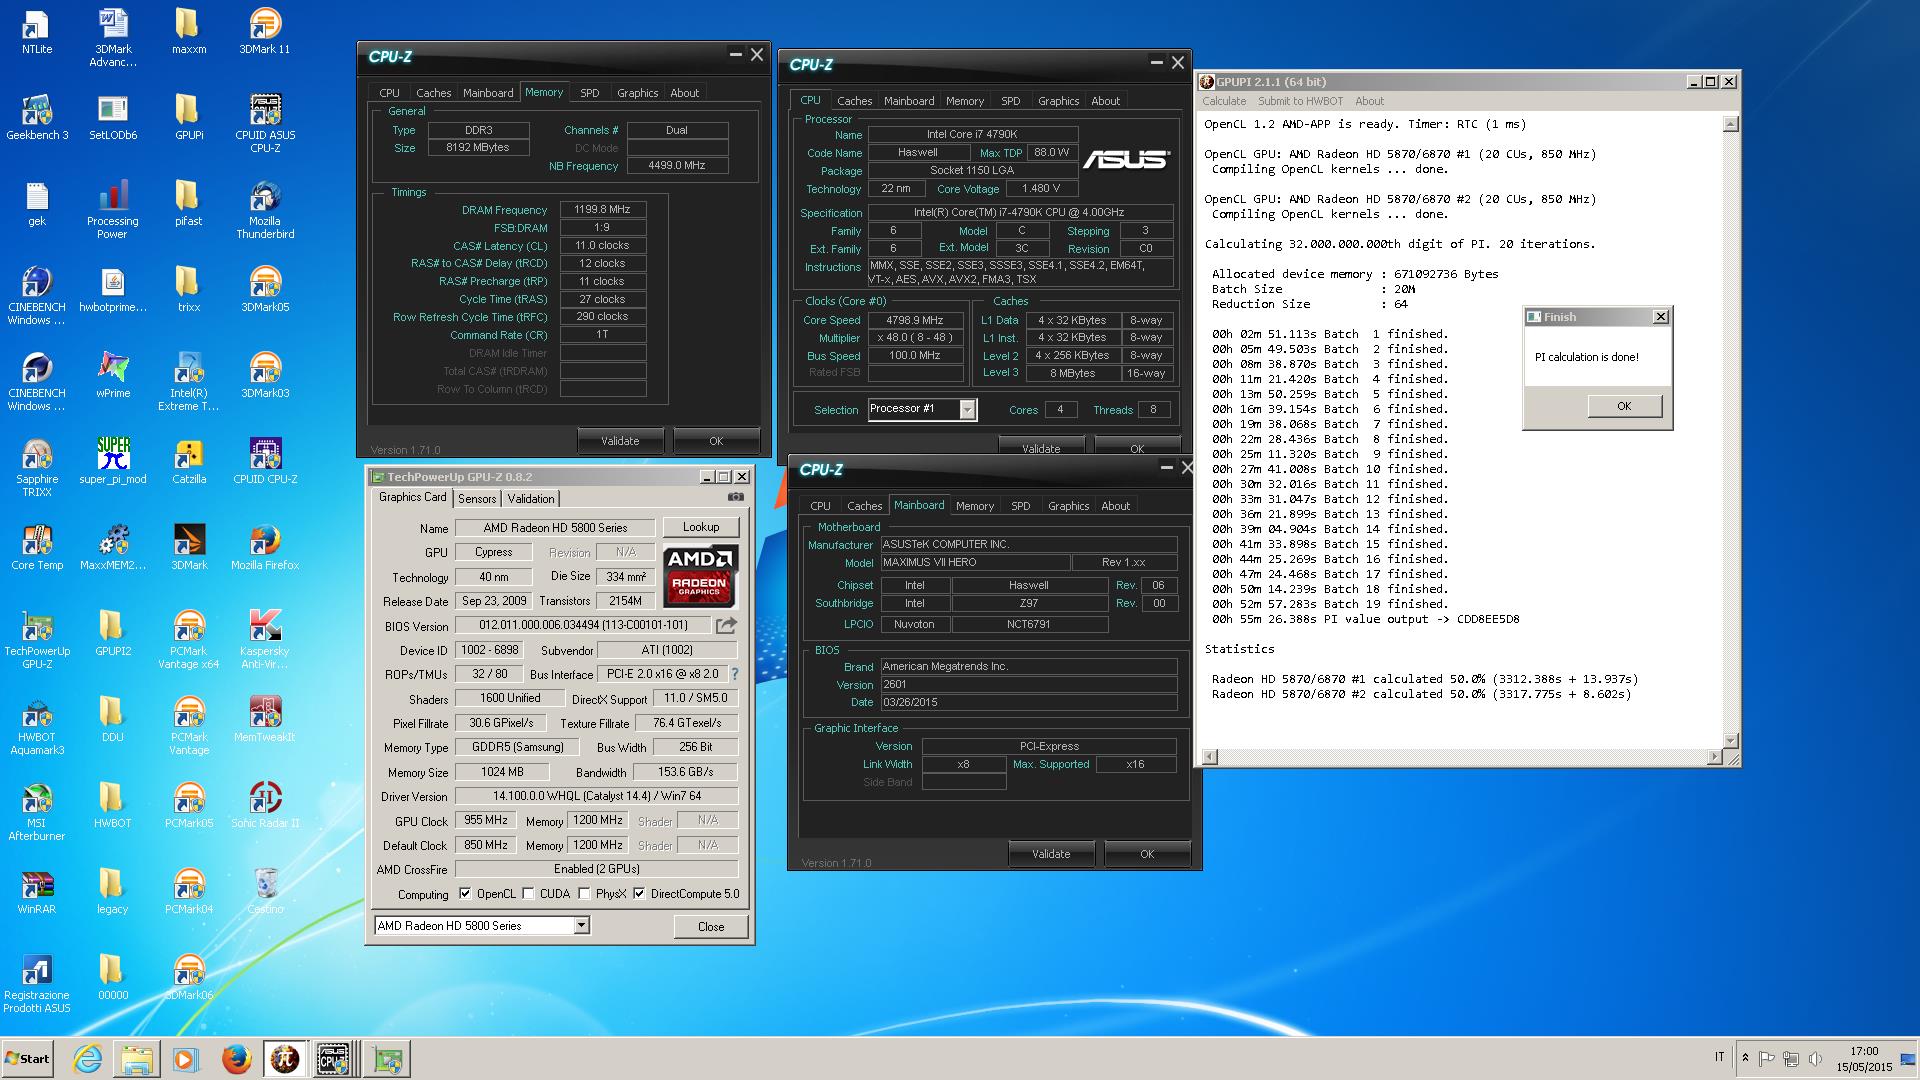1920x1080 pixels.
Task: Click the GPUPI scrollbar down arrow
Action: click(1731, 741)
